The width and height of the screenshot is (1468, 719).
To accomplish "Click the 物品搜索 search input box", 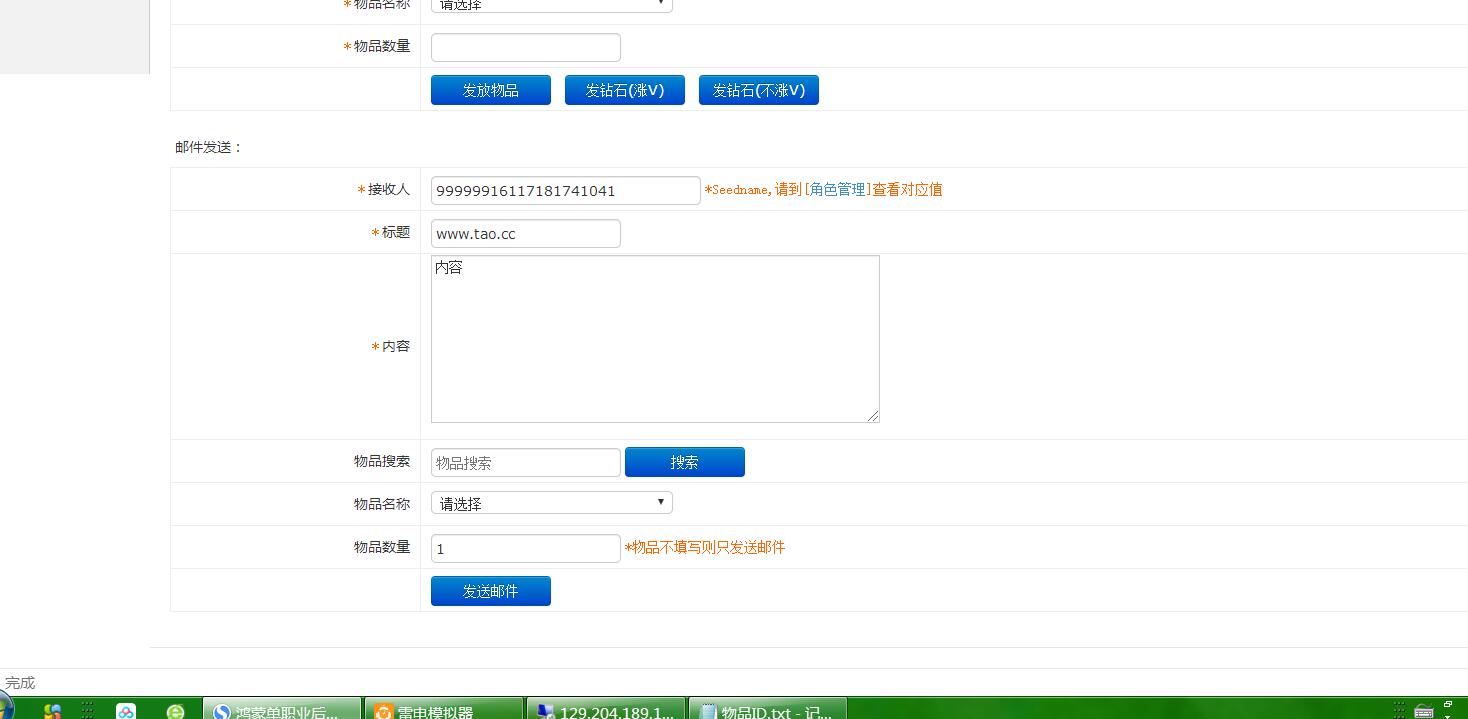I will click(525, 463).
